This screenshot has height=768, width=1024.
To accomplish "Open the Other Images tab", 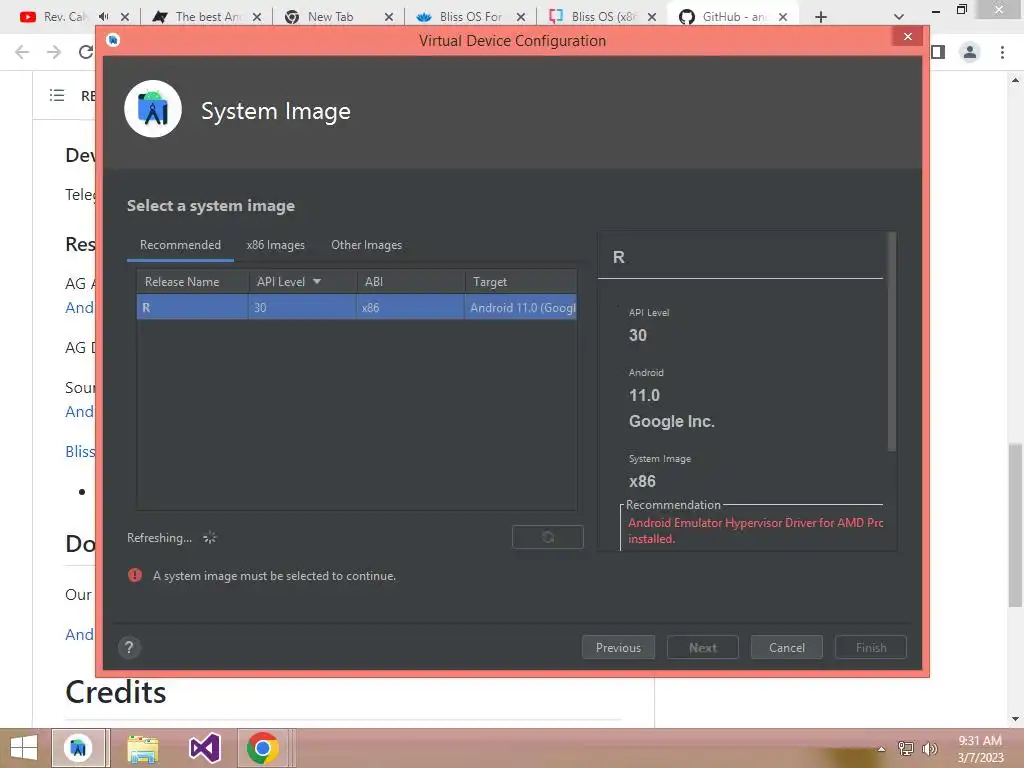I will [x=366, y=245].
